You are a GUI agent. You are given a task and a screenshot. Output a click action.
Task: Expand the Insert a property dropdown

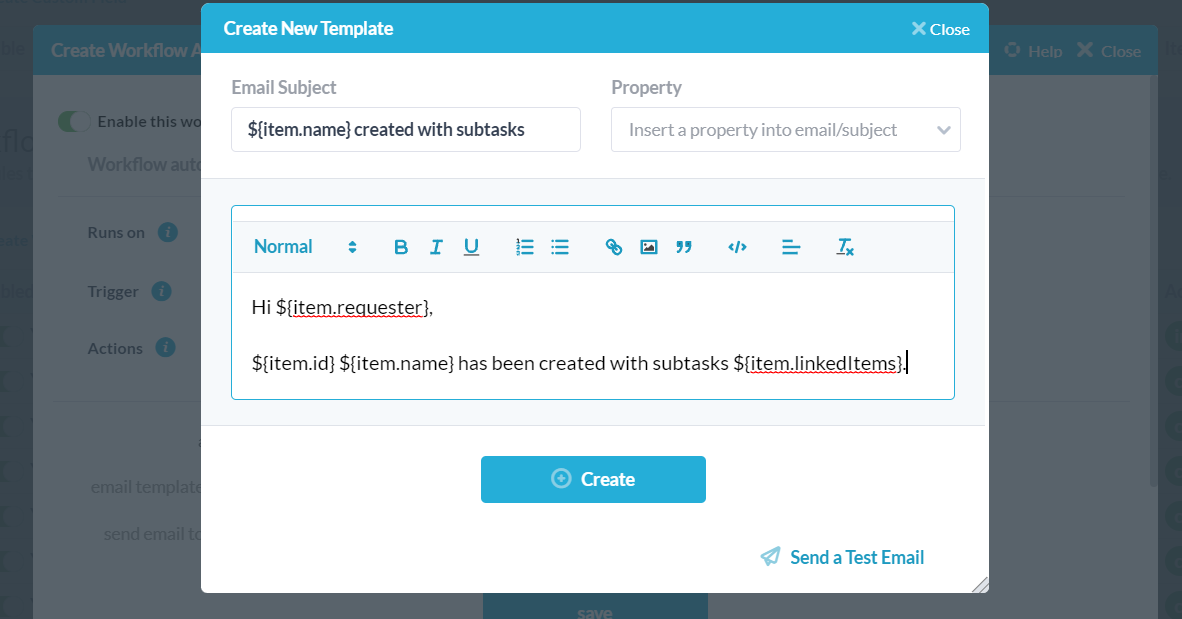pyautogui.click(x=785, y=130)
